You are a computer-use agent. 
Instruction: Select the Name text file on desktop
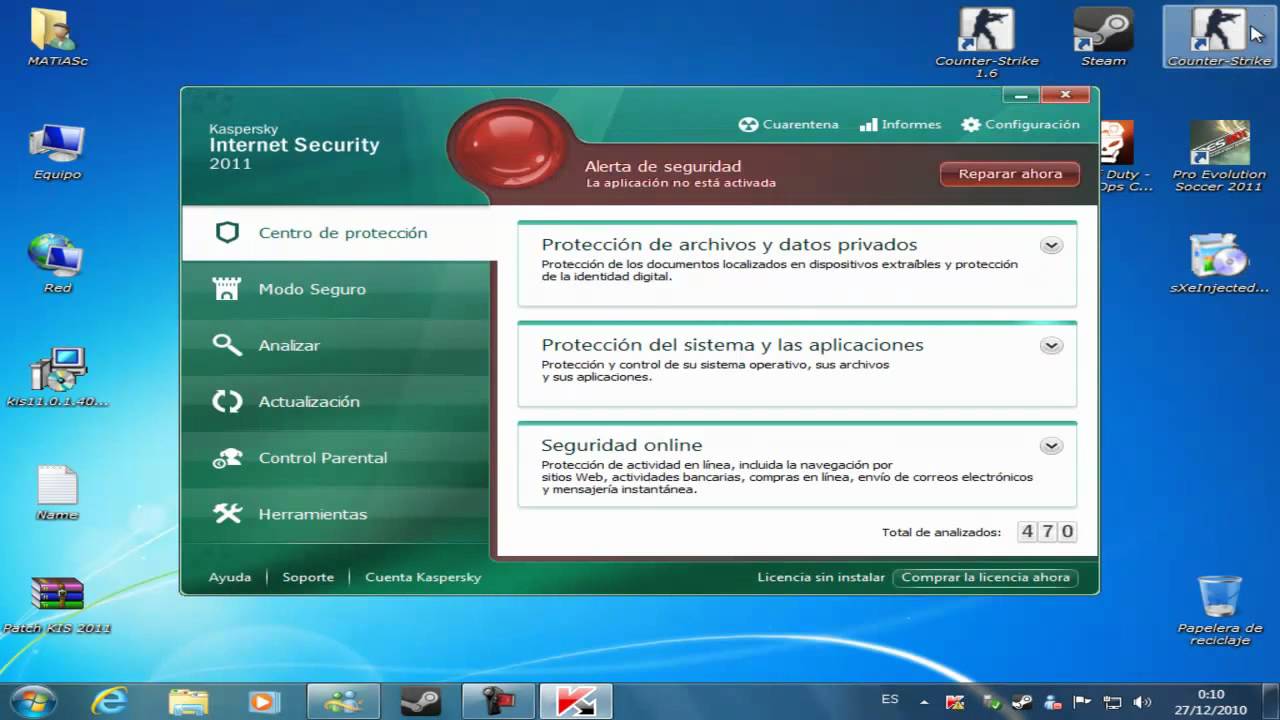click(57, 493)
